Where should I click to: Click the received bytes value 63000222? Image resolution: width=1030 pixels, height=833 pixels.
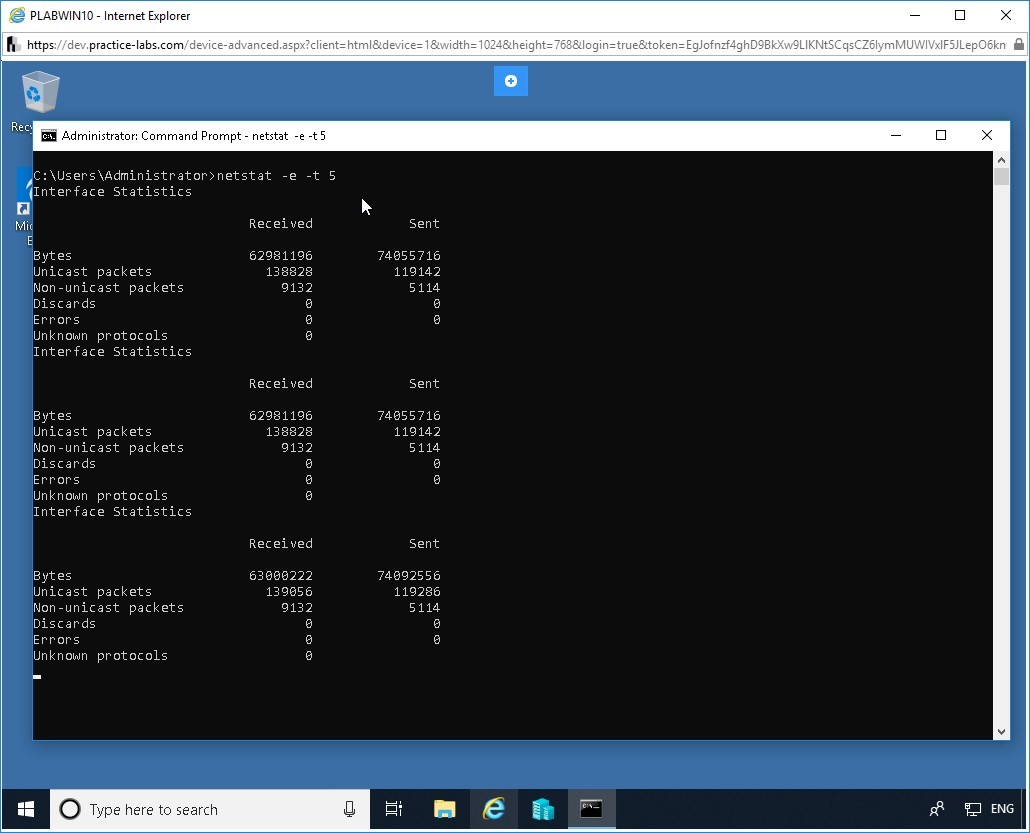click(x=280, y=575)
